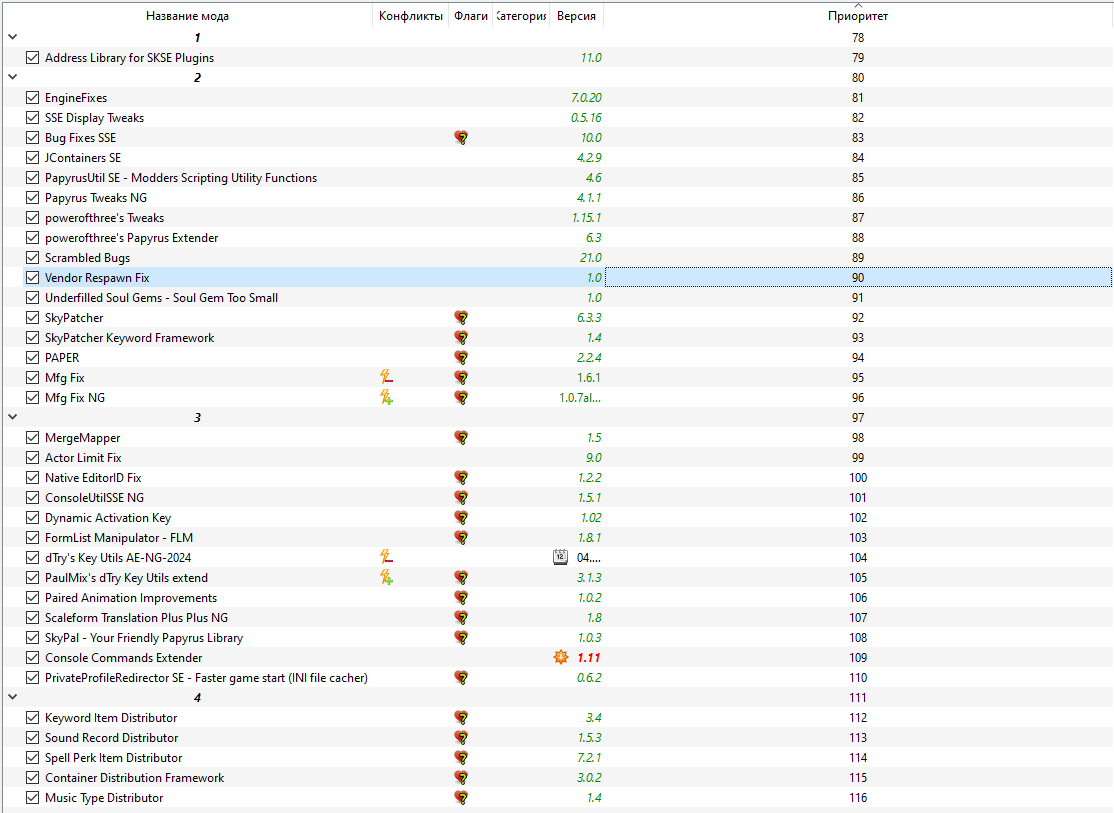Viewport: 1114px width, 813px height.
Task: Collapse separator group 2
Action: tap(12, 77)
